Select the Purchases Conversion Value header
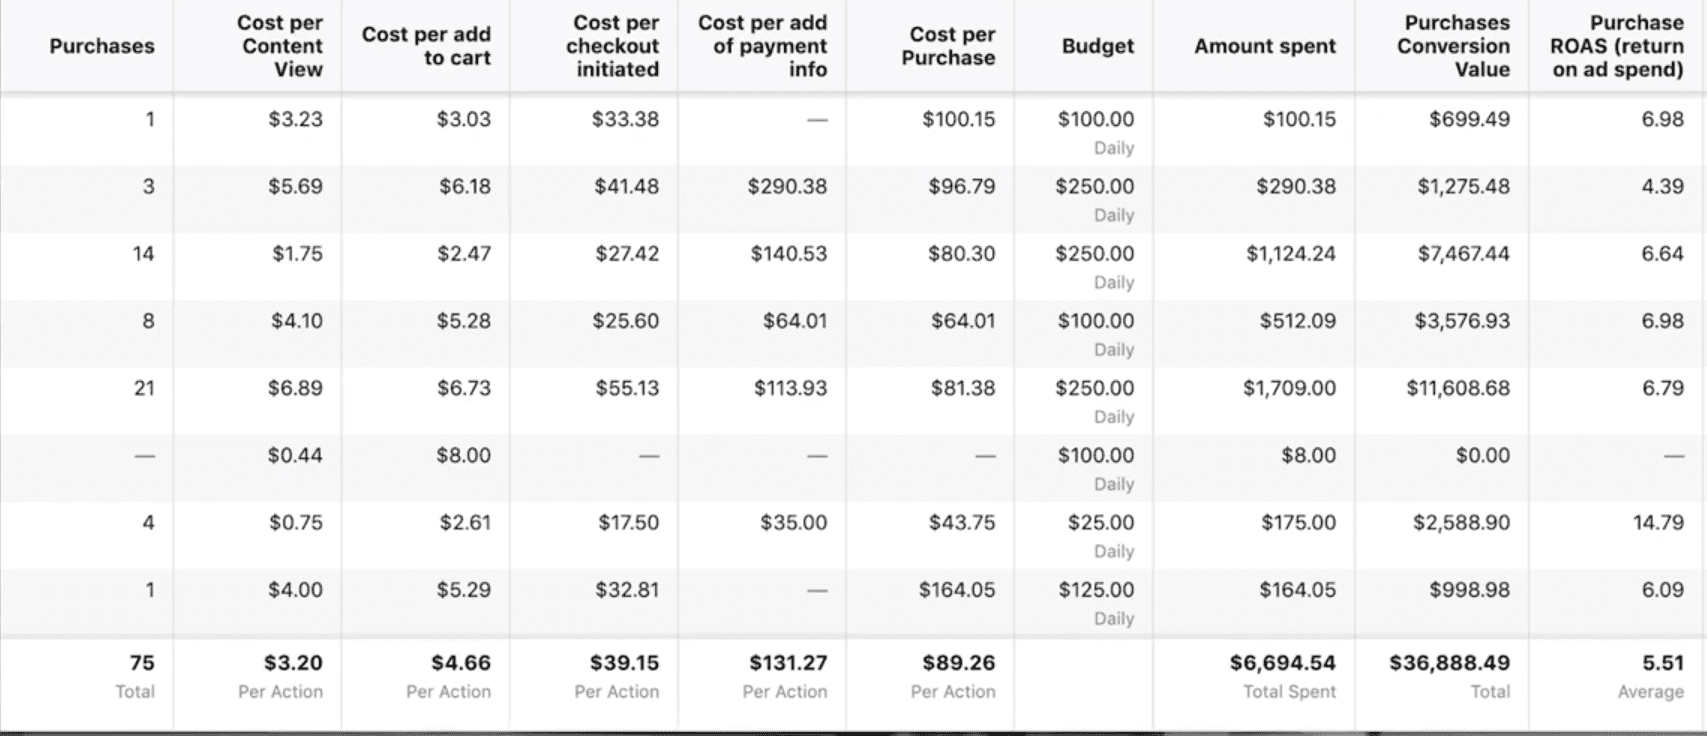1707x736 pixels. 1454,46
